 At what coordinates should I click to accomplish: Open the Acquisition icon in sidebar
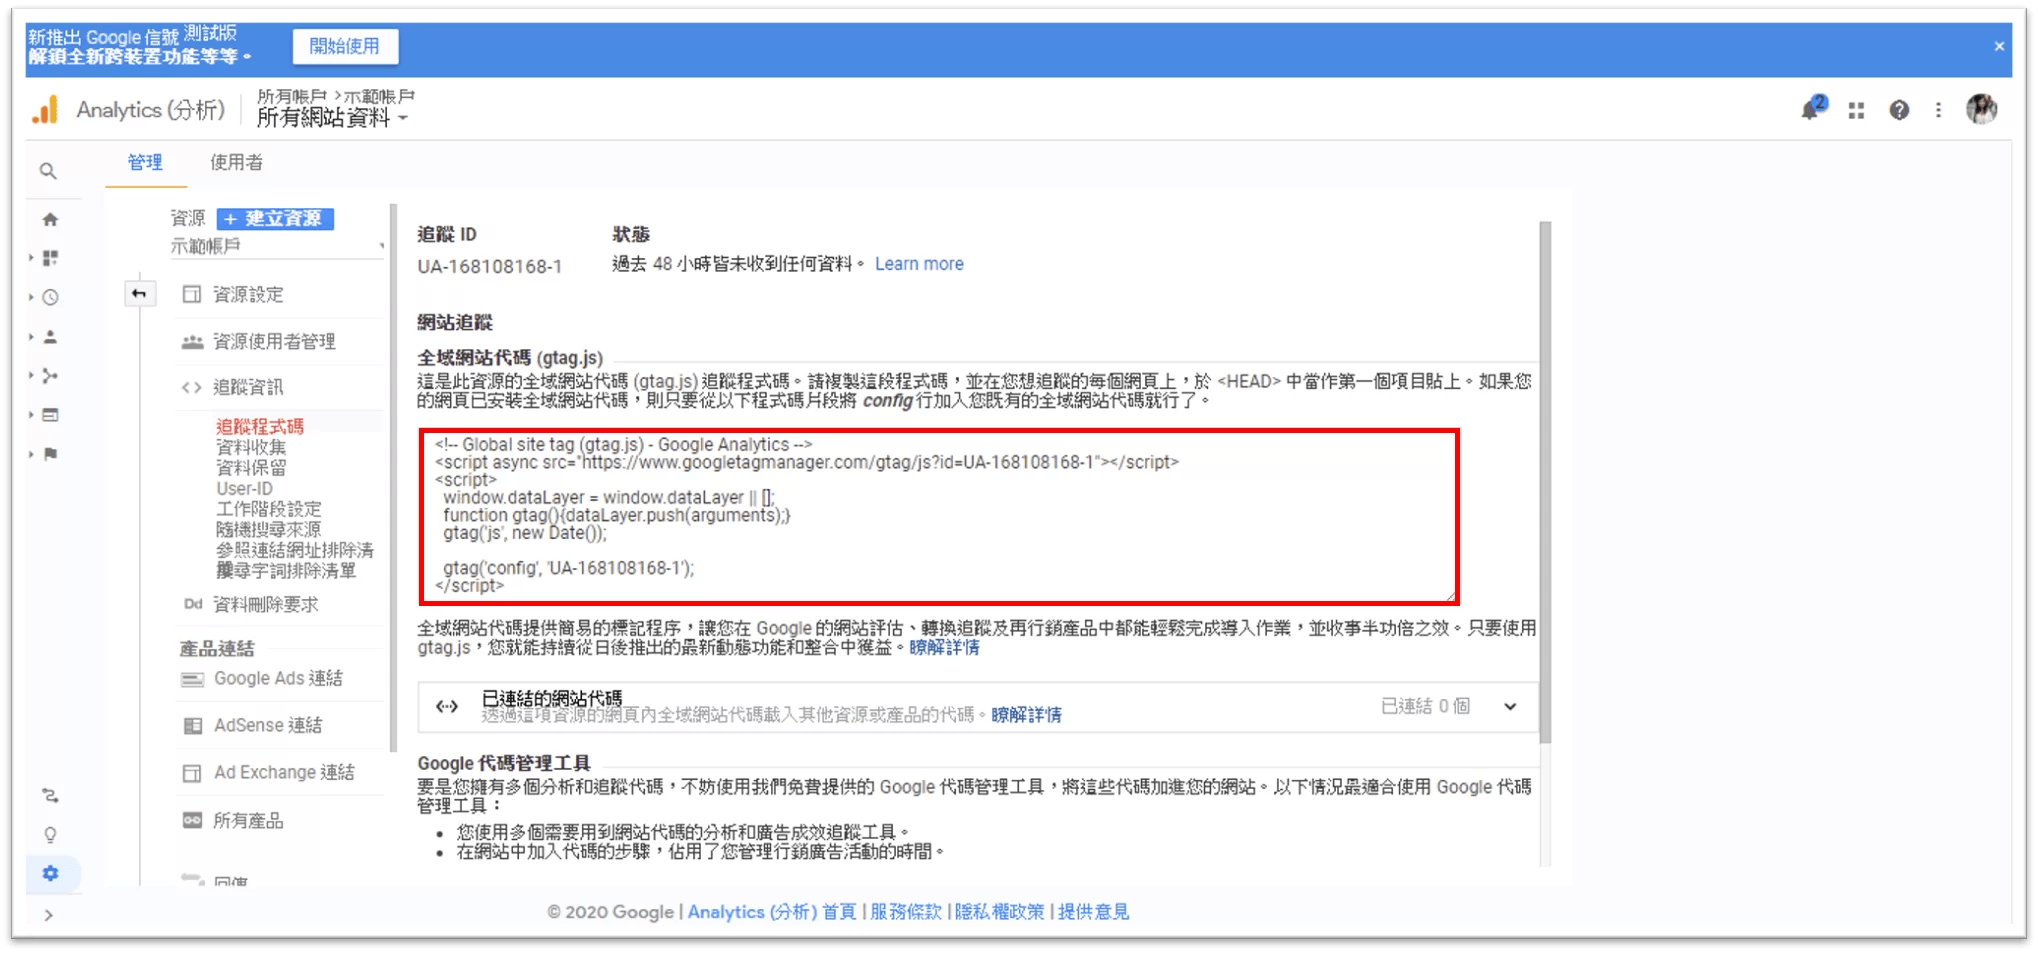tap(51, 376)
